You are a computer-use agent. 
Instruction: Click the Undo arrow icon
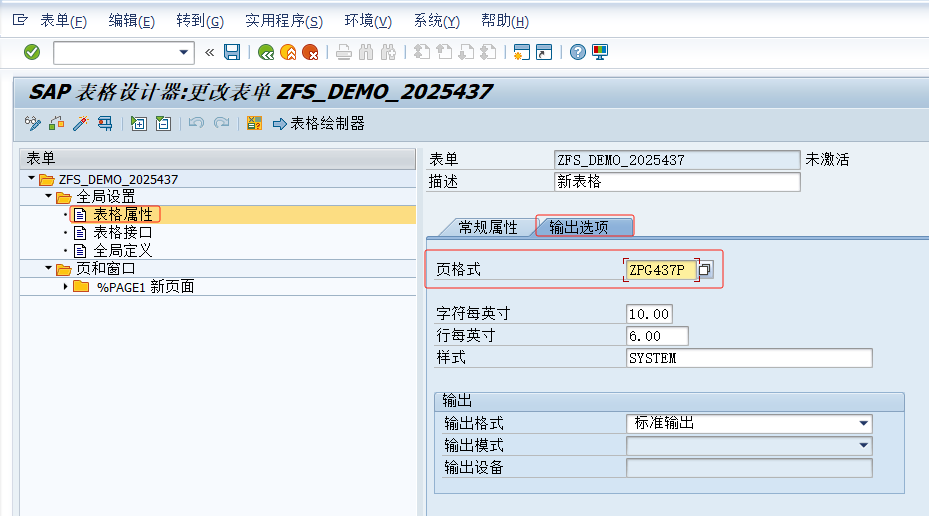196,123
